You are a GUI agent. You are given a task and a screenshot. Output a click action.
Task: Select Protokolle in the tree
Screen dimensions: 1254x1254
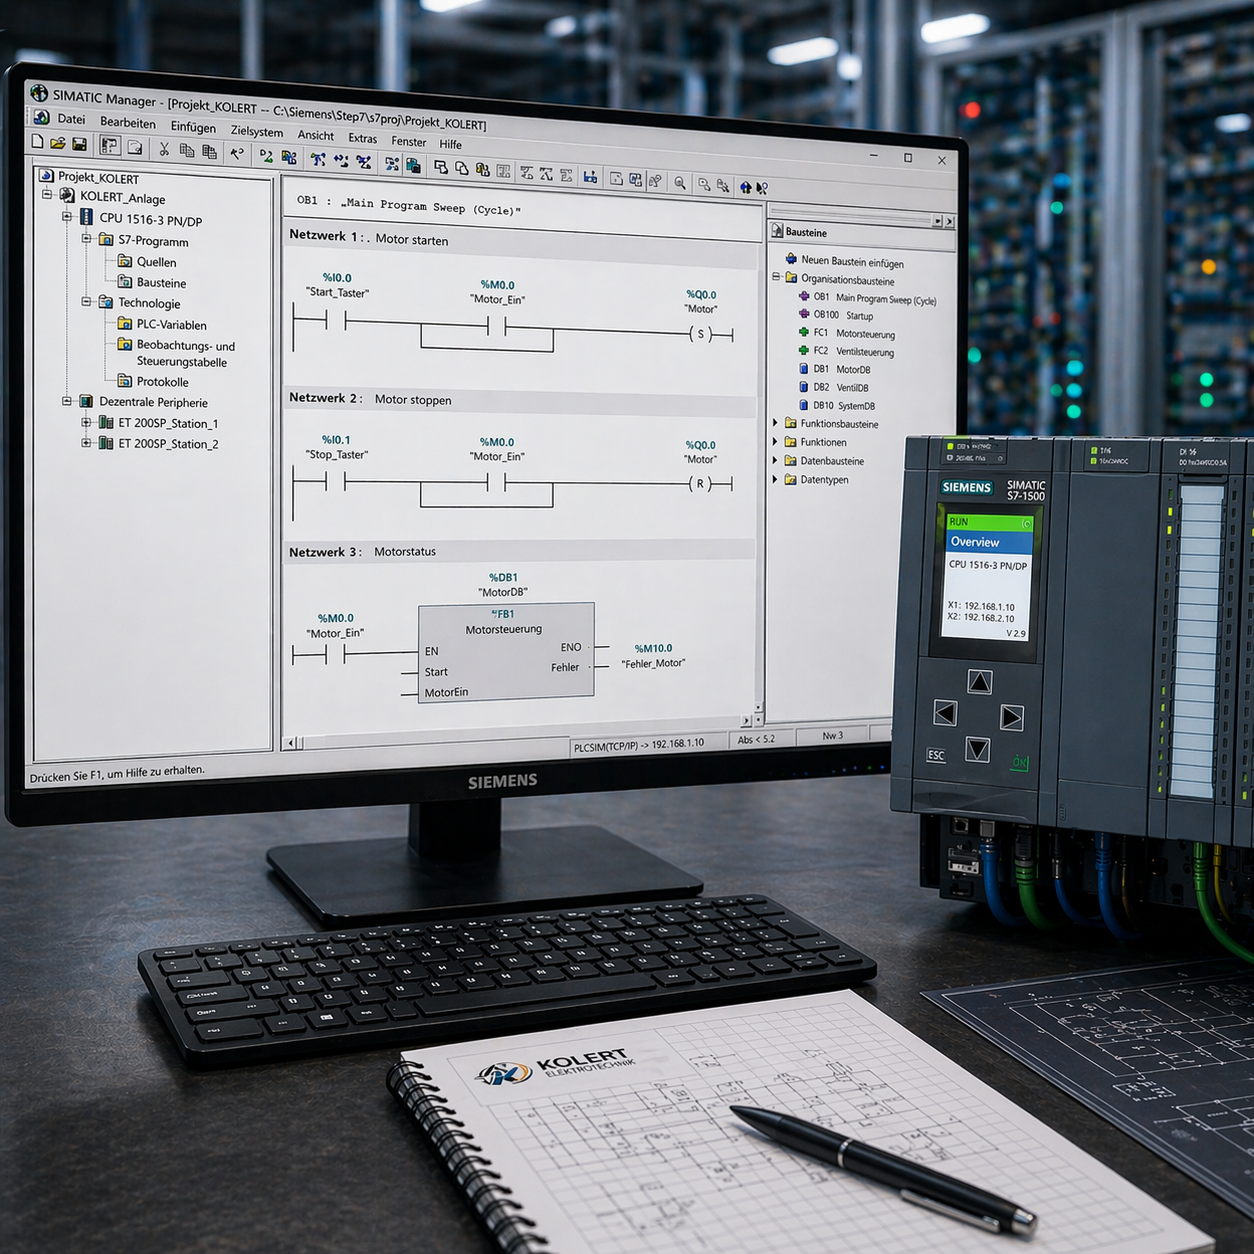[163, 381]
